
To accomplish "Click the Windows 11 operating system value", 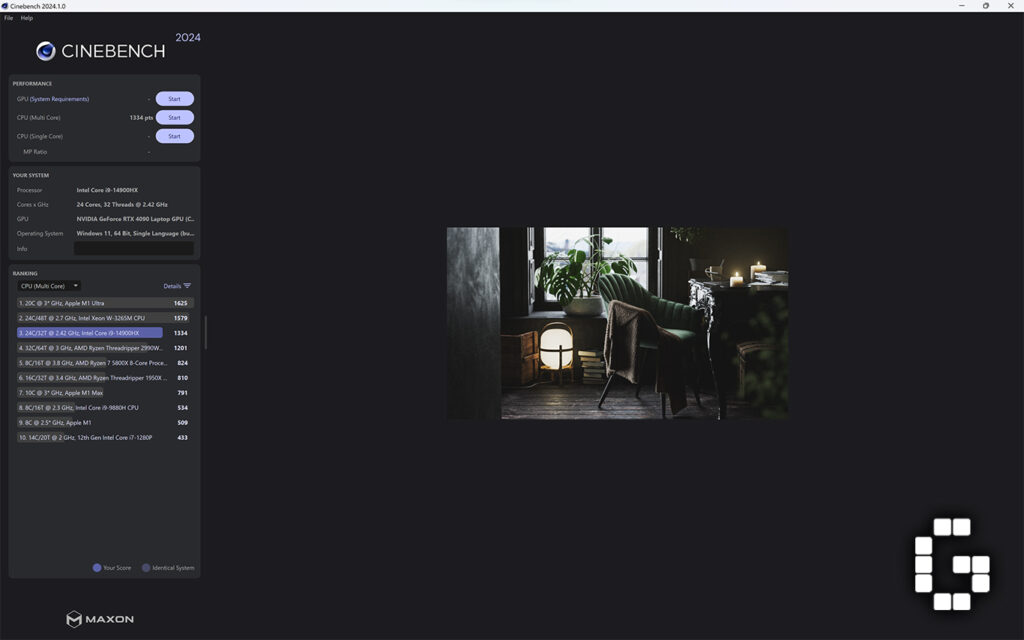I will (x=135, y=234).
